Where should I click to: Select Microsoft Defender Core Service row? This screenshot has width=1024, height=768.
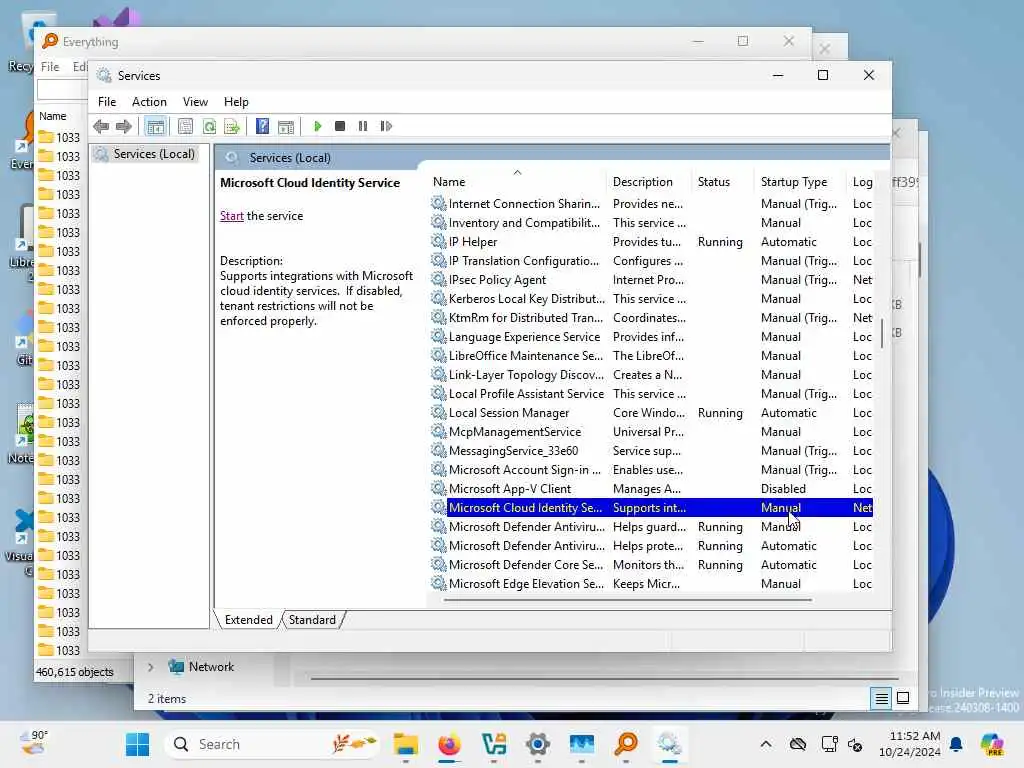point(651,565)
